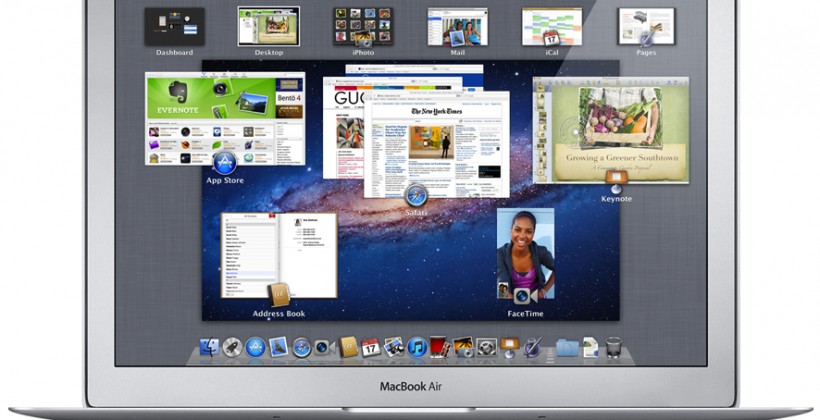Open the Mail full-screen space
Image resolution: width=820 pixels, height=420 pixels.
click(458, 26)
